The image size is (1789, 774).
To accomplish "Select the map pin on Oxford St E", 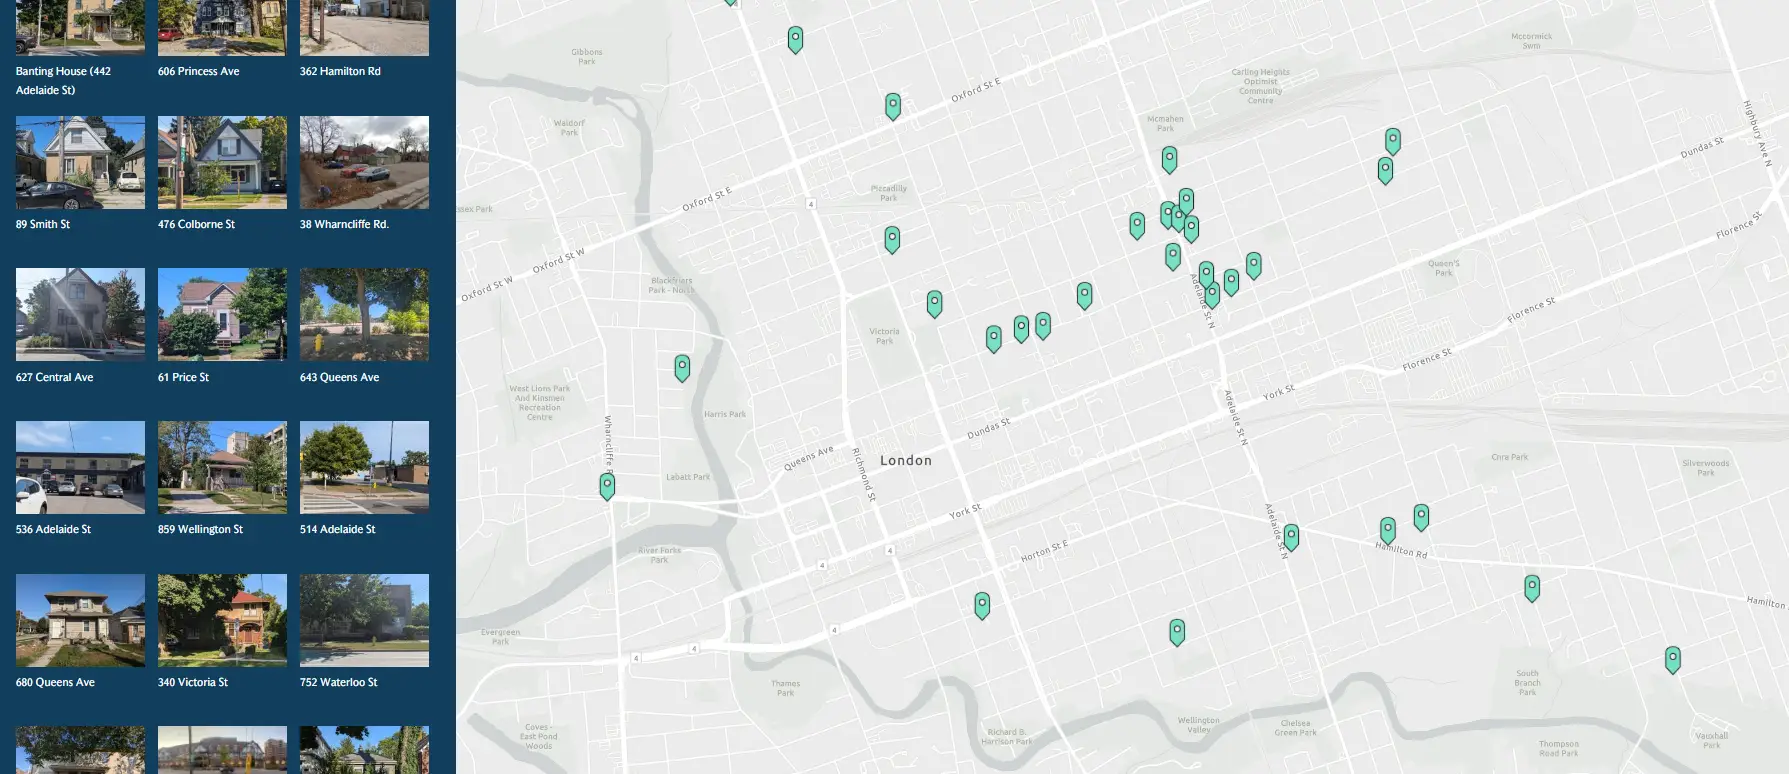I will point(893,106).
